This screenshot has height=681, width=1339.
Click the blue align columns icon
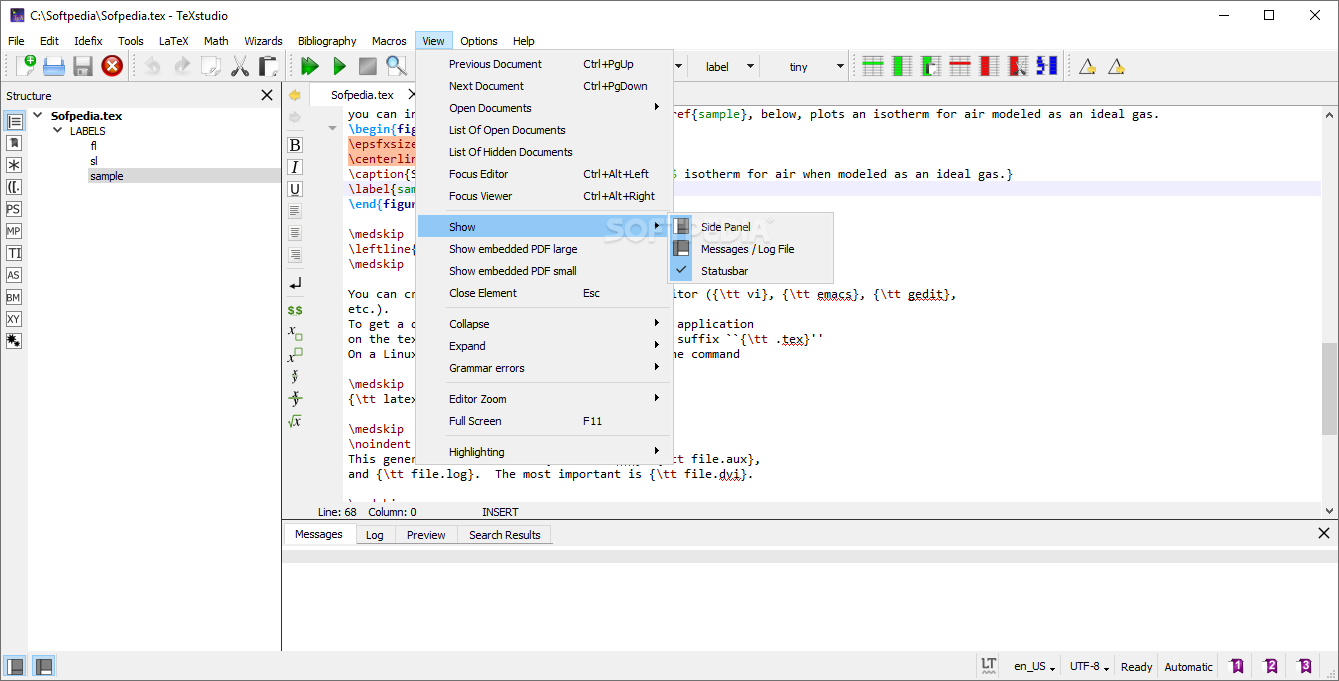(x=1047, y=66)
